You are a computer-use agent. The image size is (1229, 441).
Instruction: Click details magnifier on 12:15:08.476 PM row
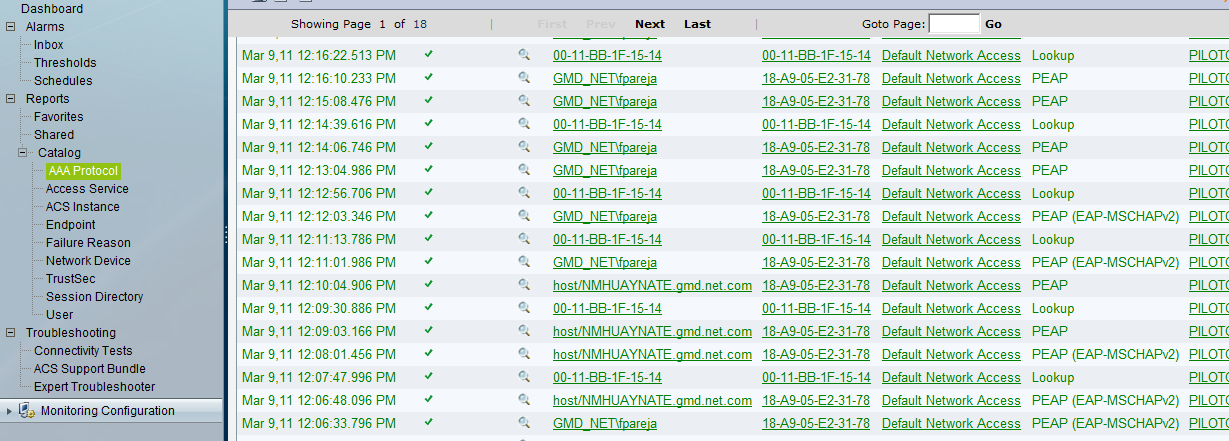(x=524, y=101)
